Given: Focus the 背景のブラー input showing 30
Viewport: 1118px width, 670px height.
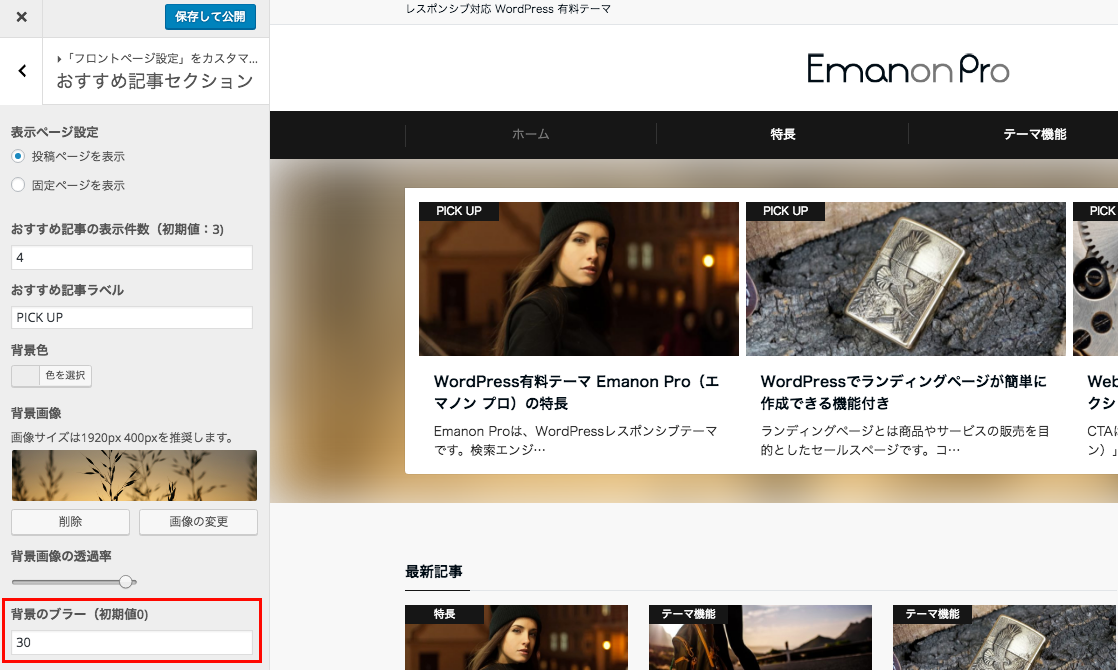Looking at the screenshot, I should point(132,642).
